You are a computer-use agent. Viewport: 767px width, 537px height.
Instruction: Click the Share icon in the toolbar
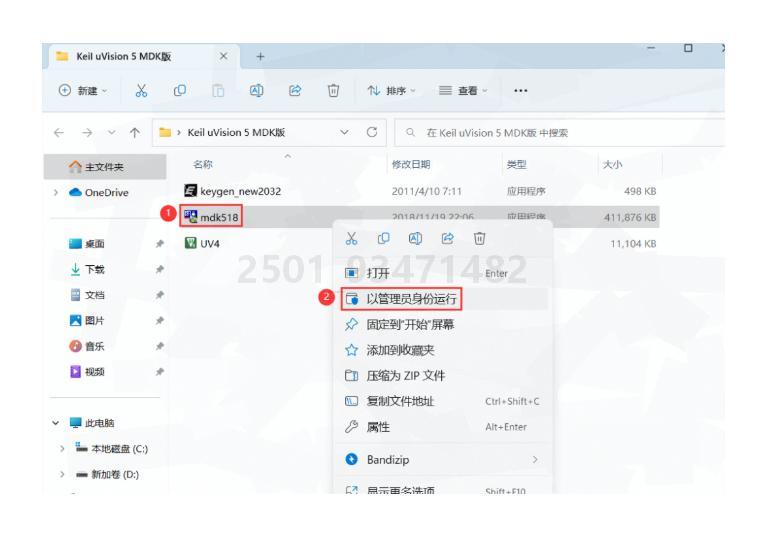pyautogui.click(x=295, y=90)
